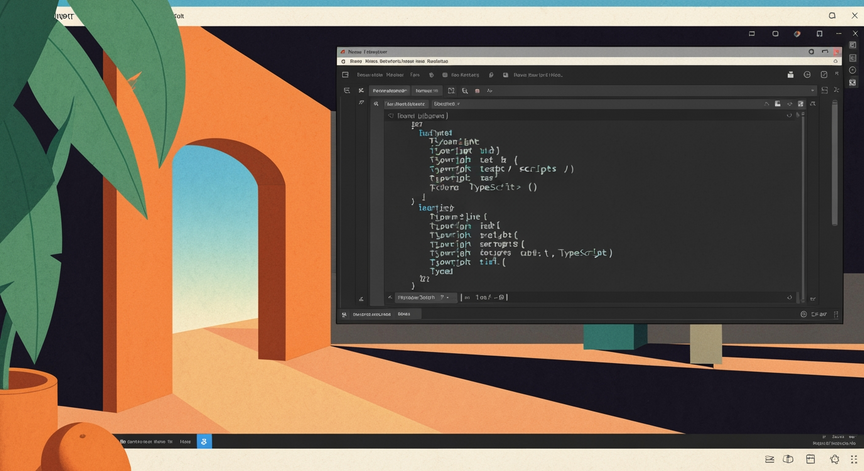Collapse the toolbar with the small arrows icon
This screenshot has height=471, width=864.
836,74
